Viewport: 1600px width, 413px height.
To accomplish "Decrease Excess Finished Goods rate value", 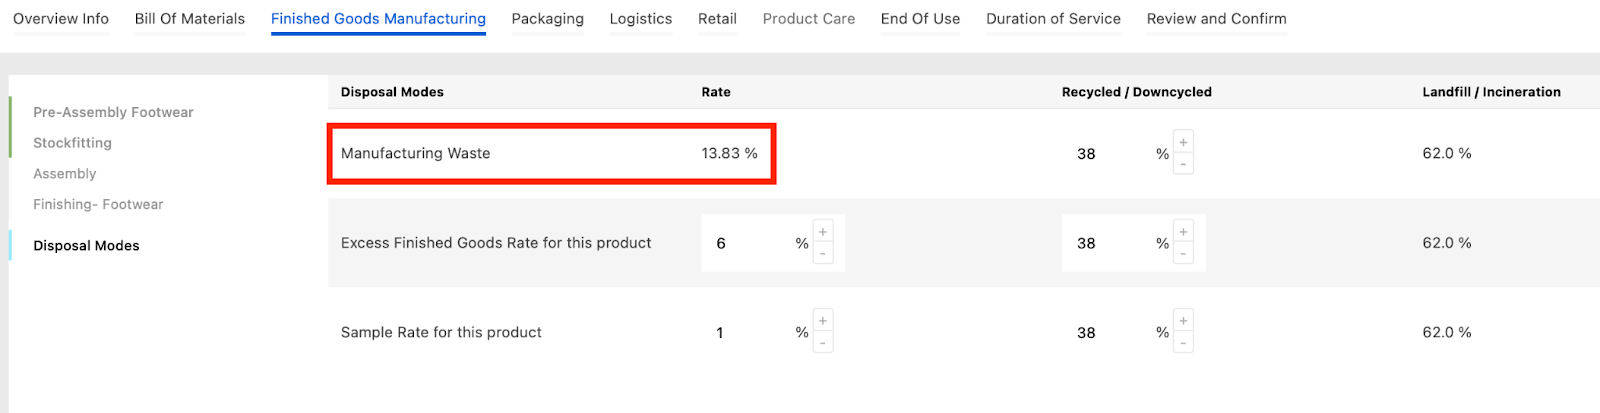I will pos(822,254).
